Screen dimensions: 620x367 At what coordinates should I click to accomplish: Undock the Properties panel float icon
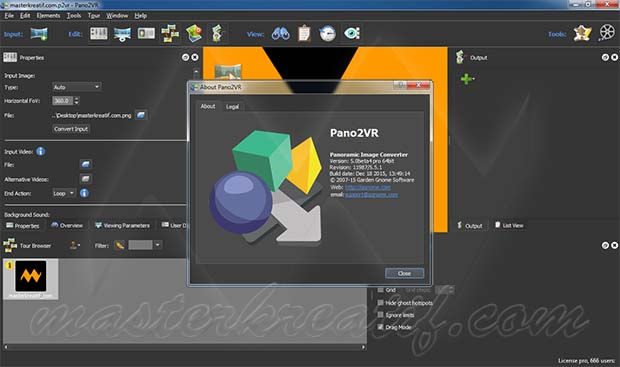click(185, 57)
